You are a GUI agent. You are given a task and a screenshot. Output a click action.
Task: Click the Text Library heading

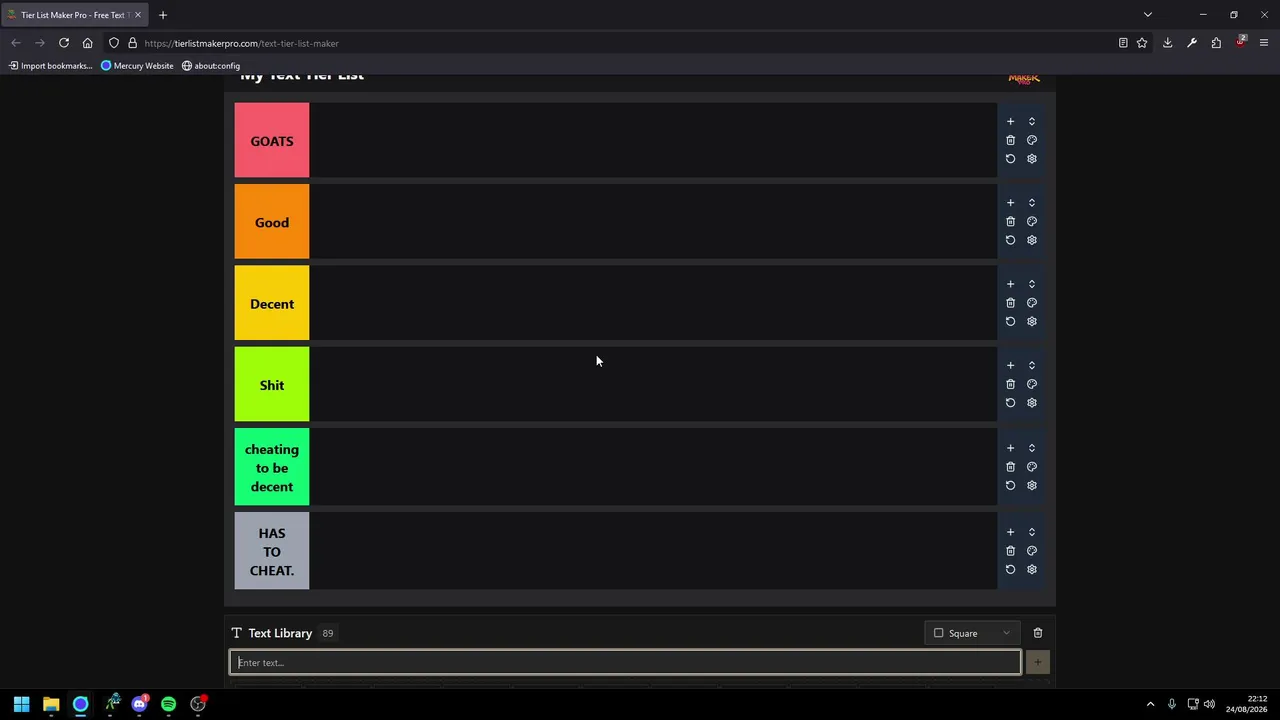point(280,633)
